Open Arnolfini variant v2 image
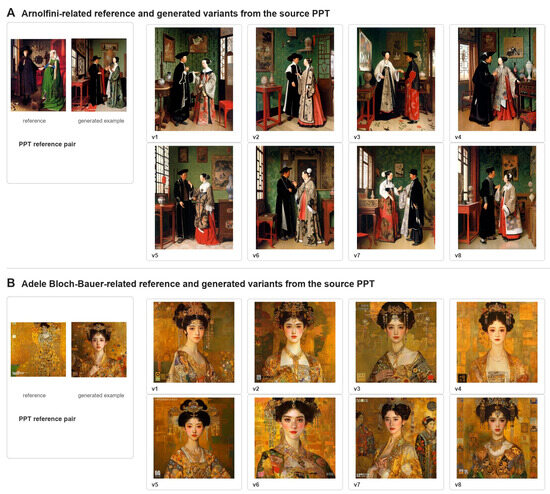 point(295,79)
